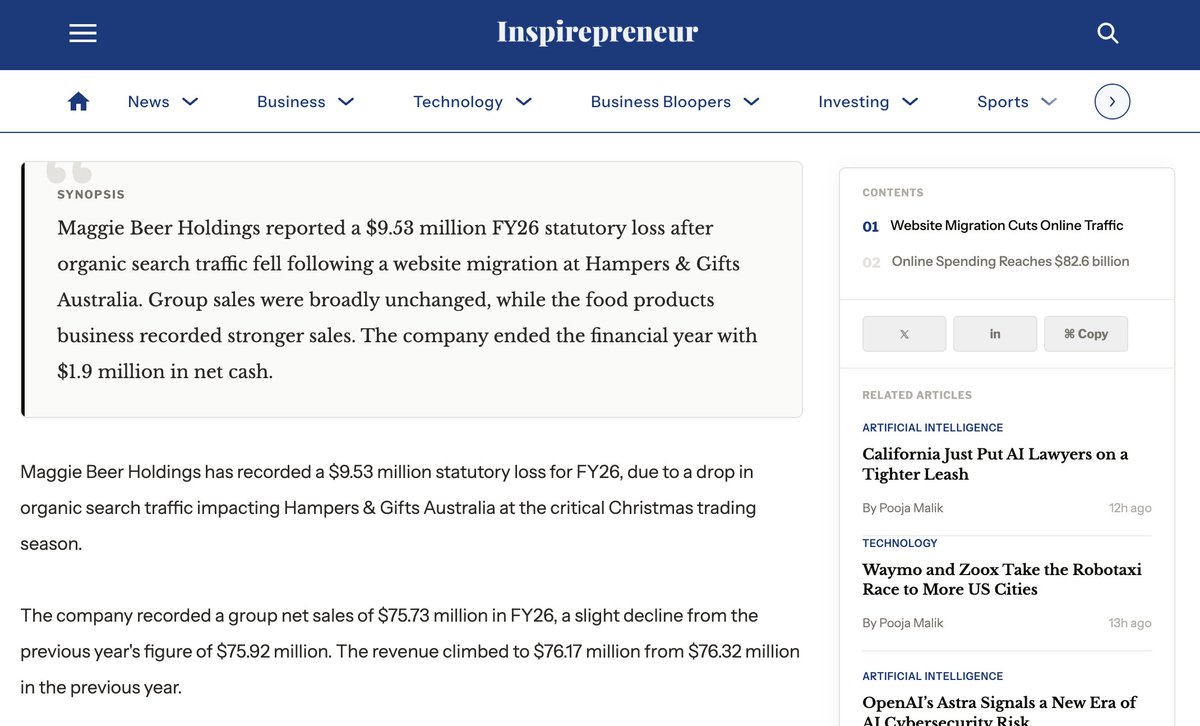Click the search magnifier icon

tap(1107, 33)
